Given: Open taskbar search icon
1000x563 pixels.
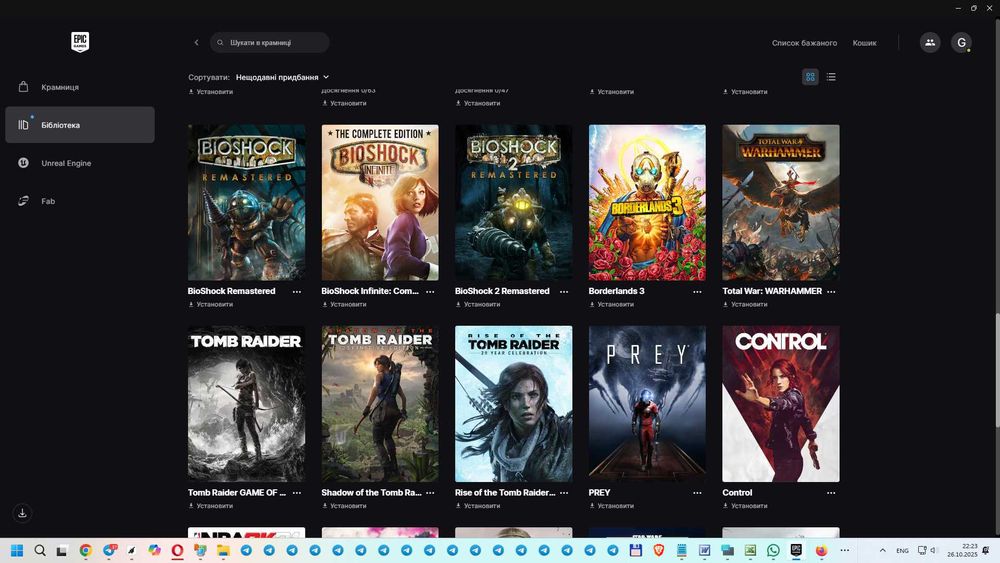Looking at the screenshot, I should [40, 550].
